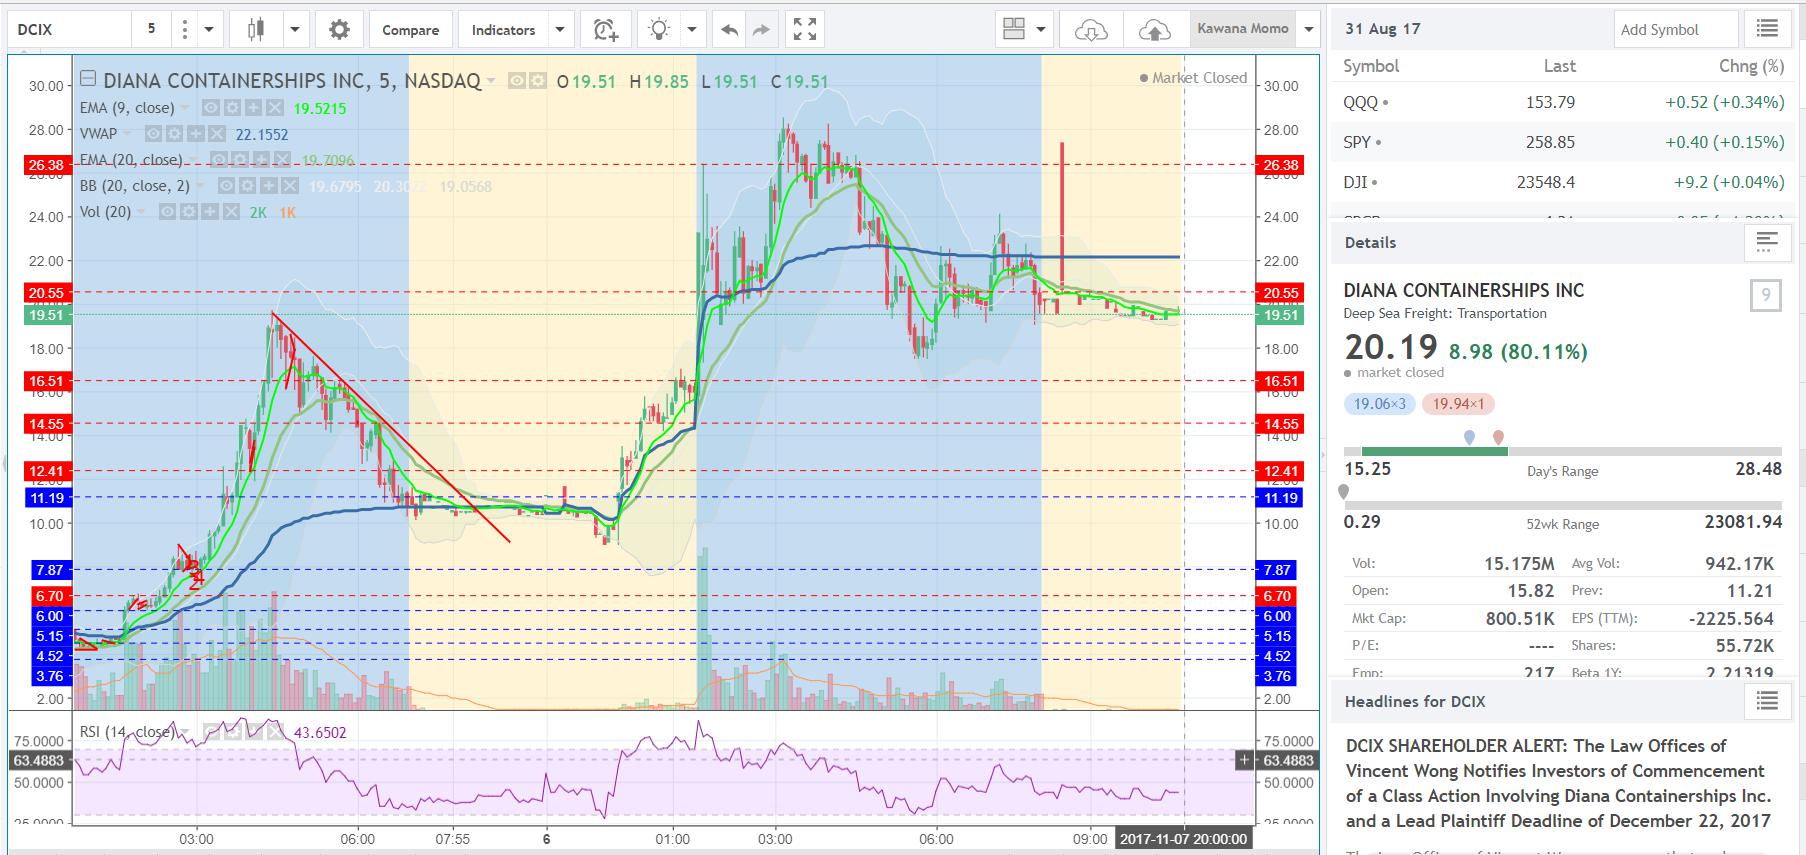Open the three-dot interval options menu
Image resolution: width=1806 pixels, height=855 pixels.
pyautogui.click(x=184, y=30)
